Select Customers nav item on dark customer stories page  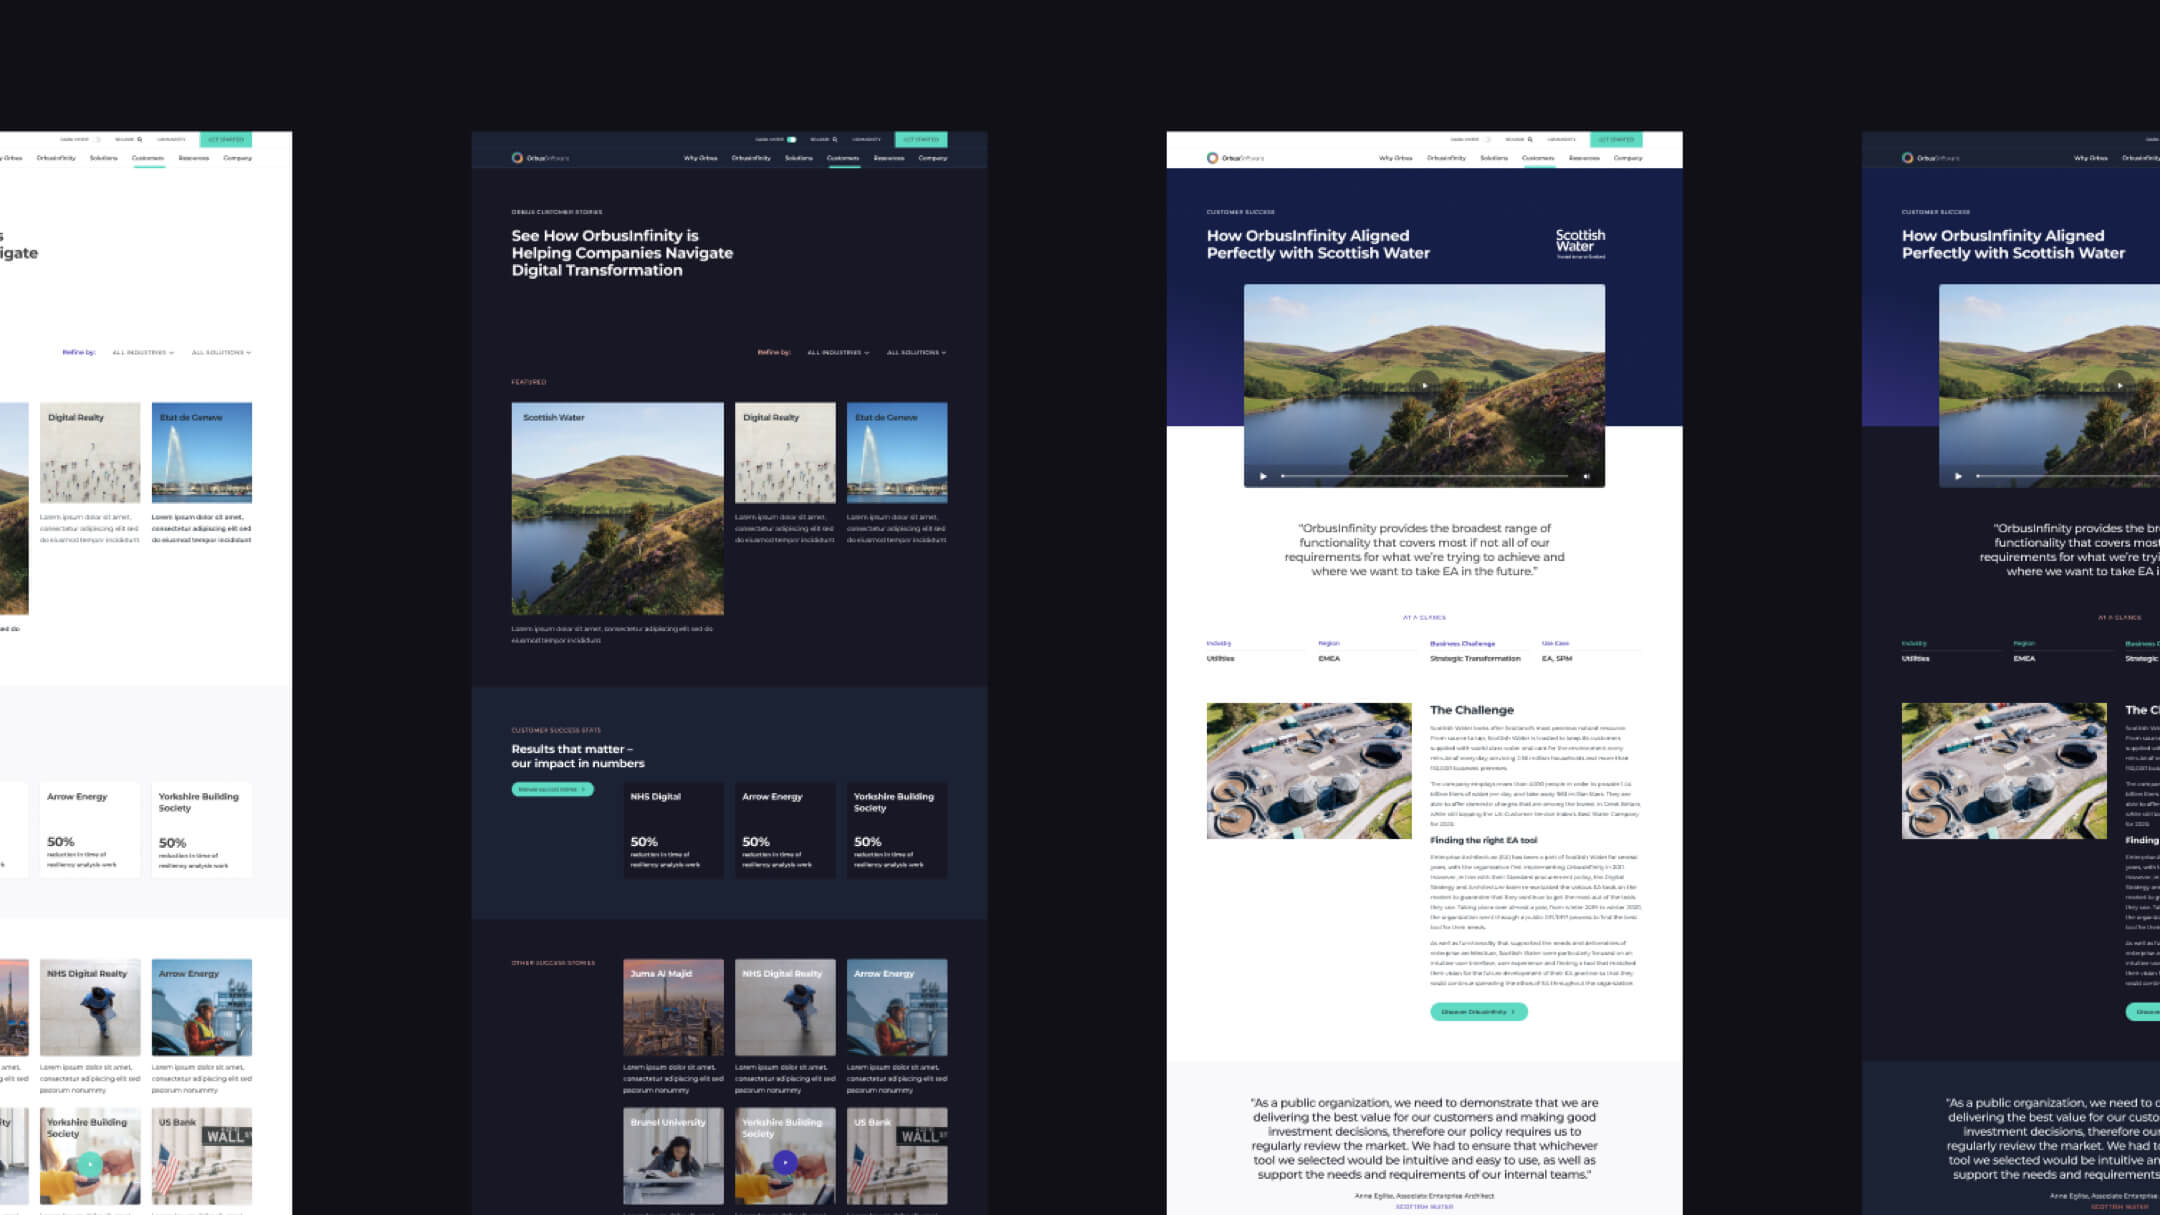click(x=843, y=158)
